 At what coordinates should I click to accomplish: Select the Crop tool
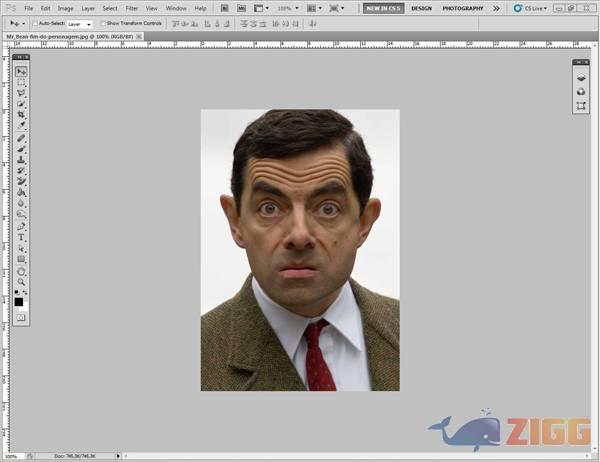point(21,115)
